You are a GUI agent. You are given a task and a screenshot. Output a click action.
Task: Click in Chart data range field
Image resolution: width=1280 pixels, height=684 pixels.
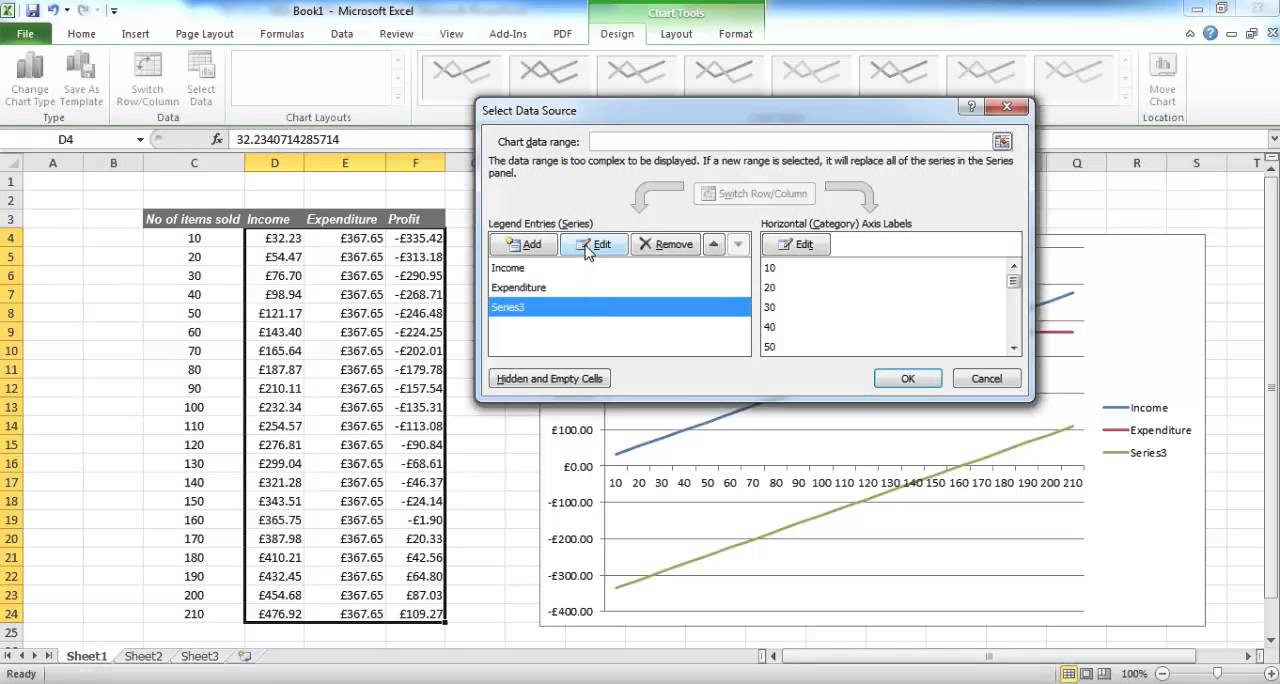(790, 142)
